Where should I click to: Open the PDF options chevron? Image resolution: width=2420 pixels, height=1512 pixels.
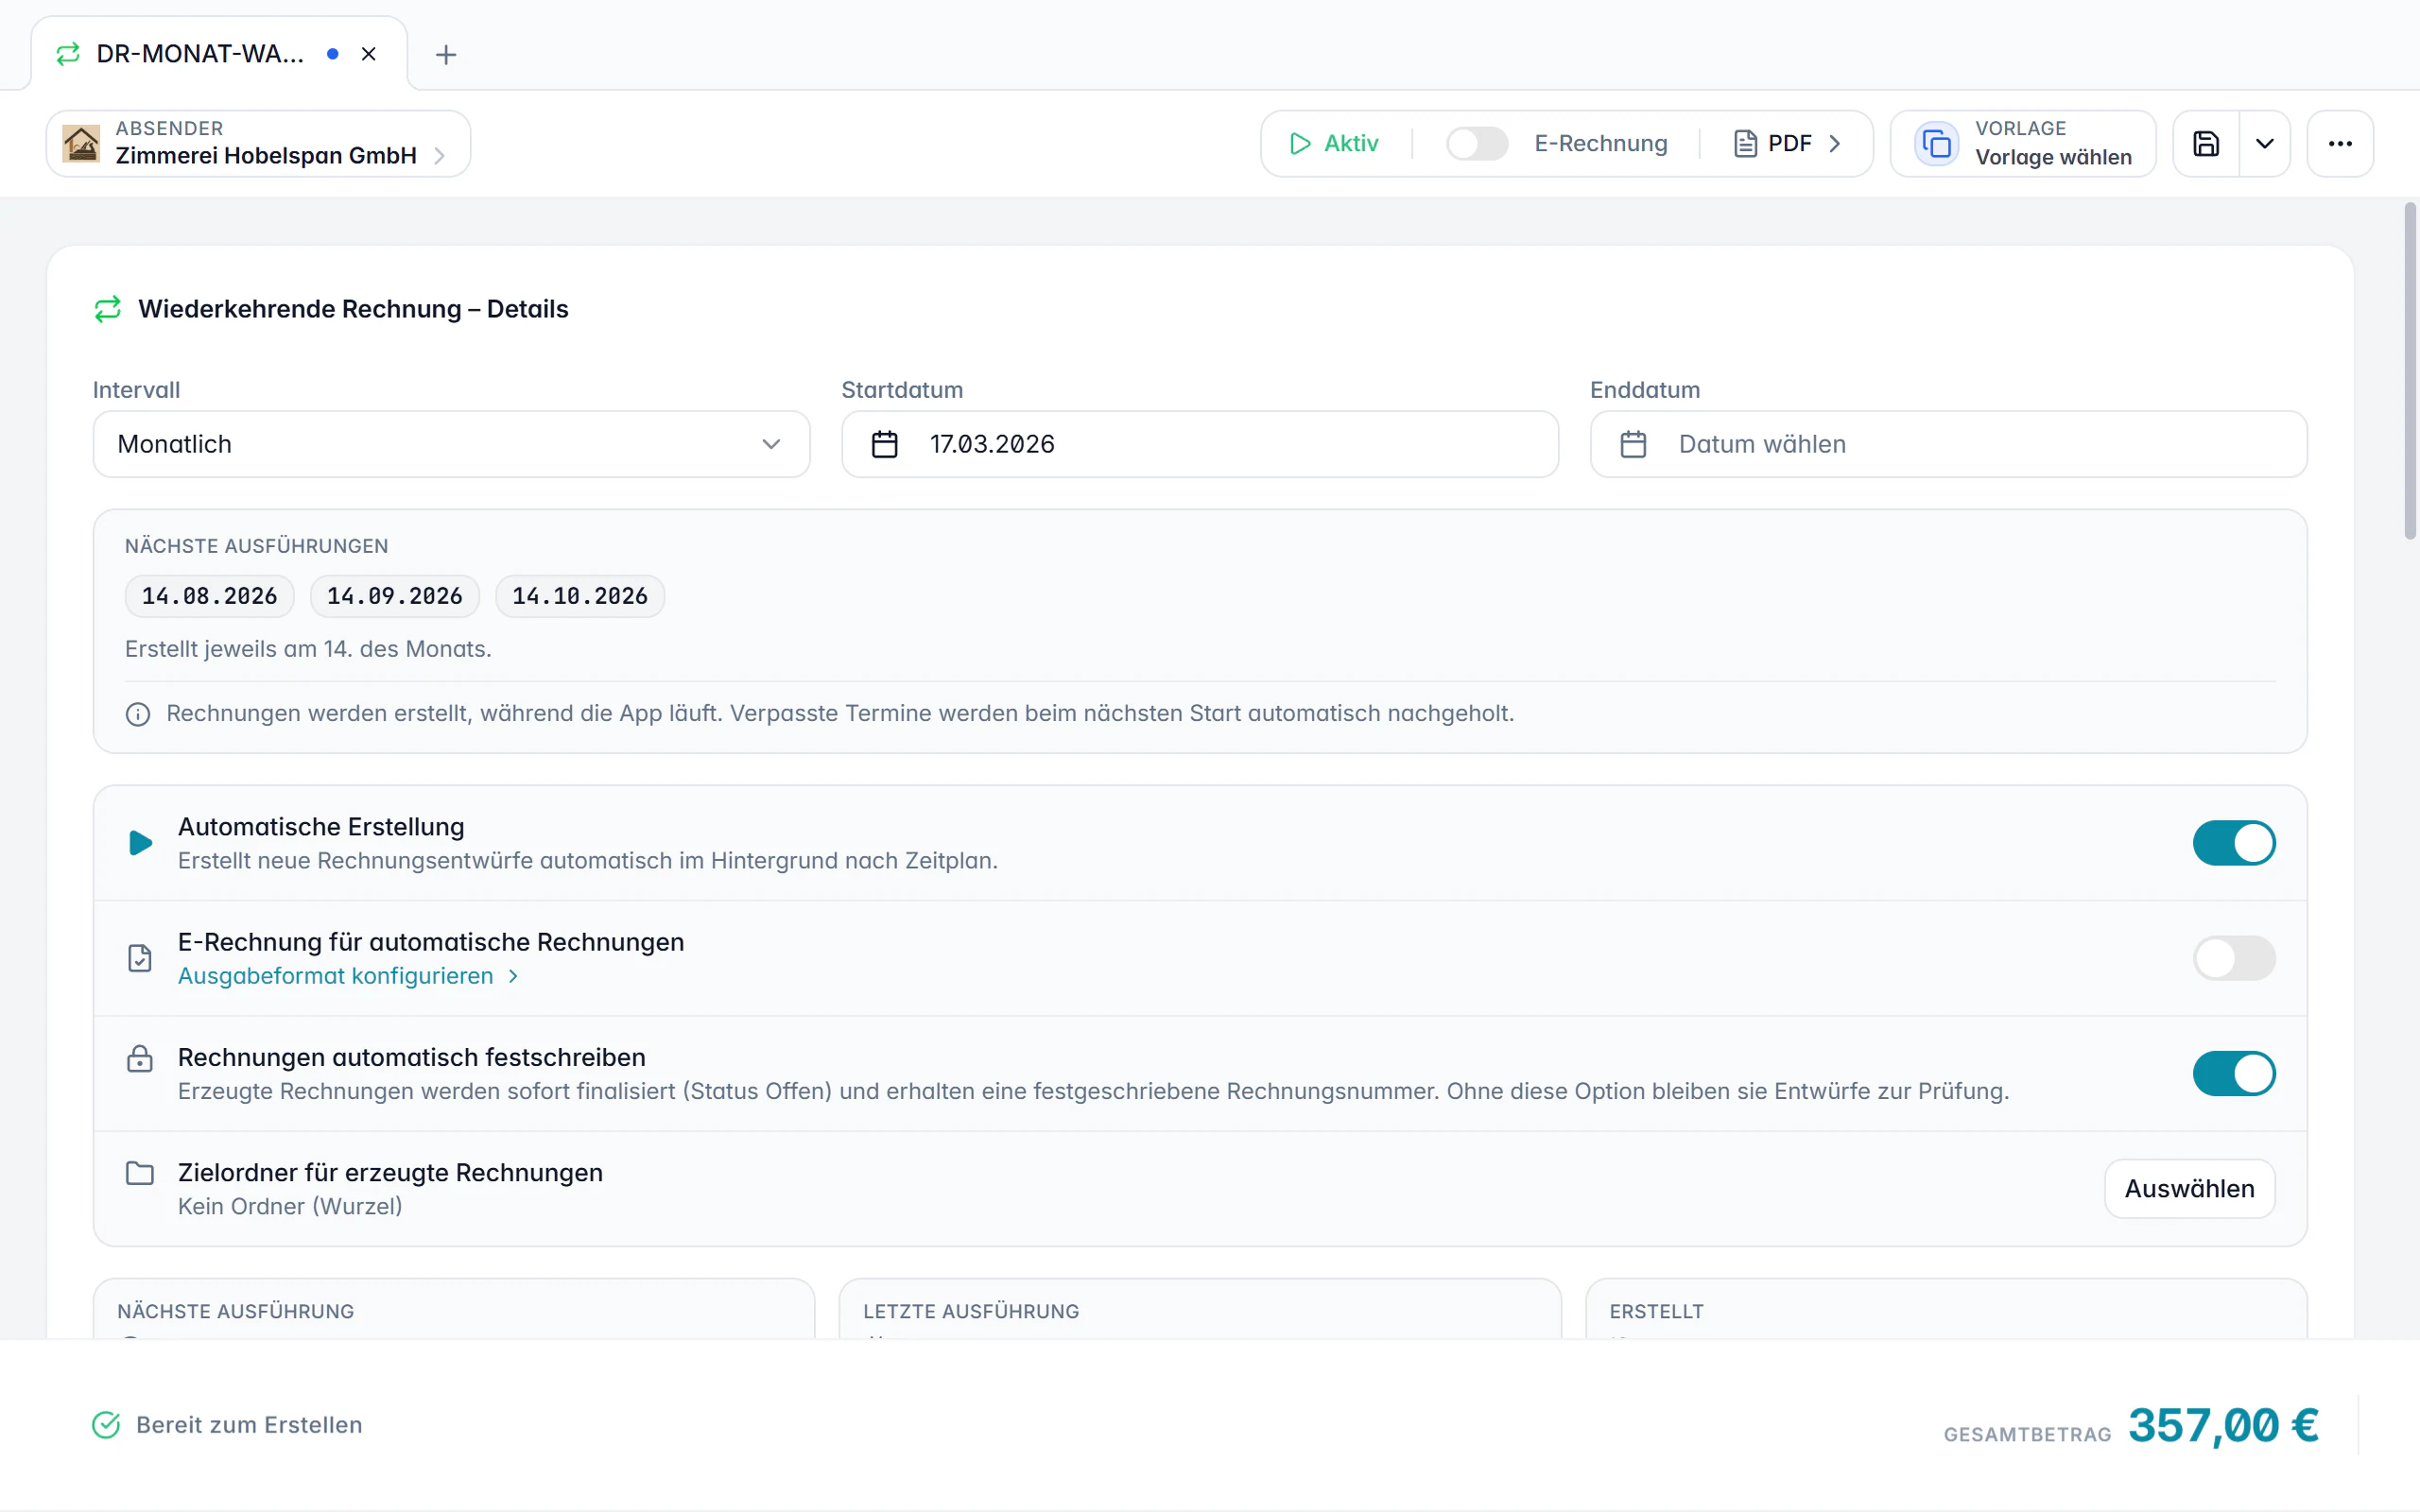pos(1835,144)
